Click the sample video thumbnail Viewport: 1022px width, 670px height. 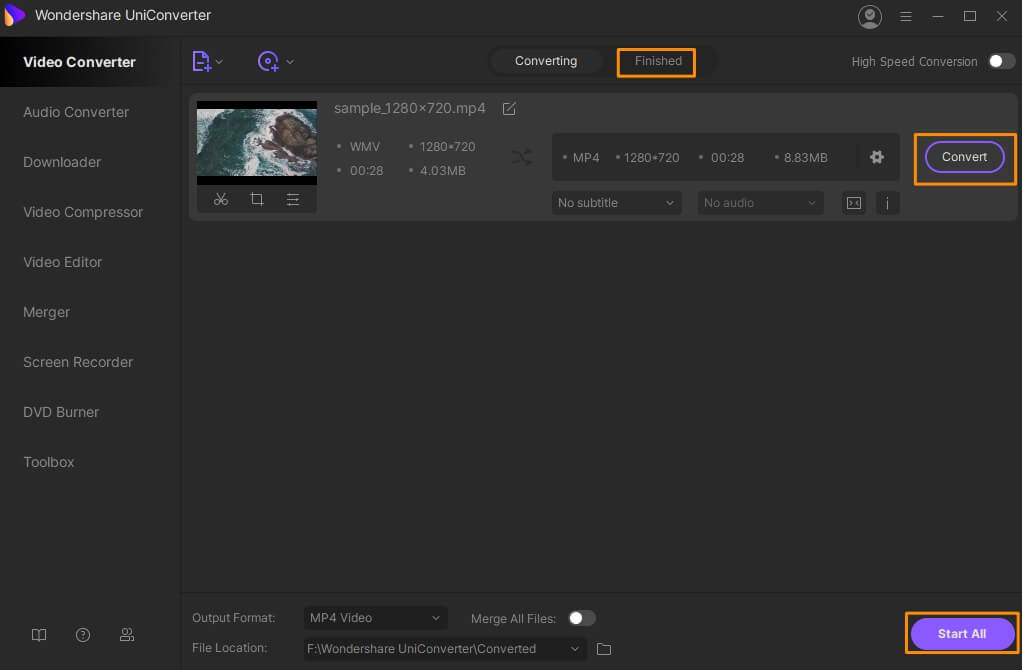tap(257, 143)
